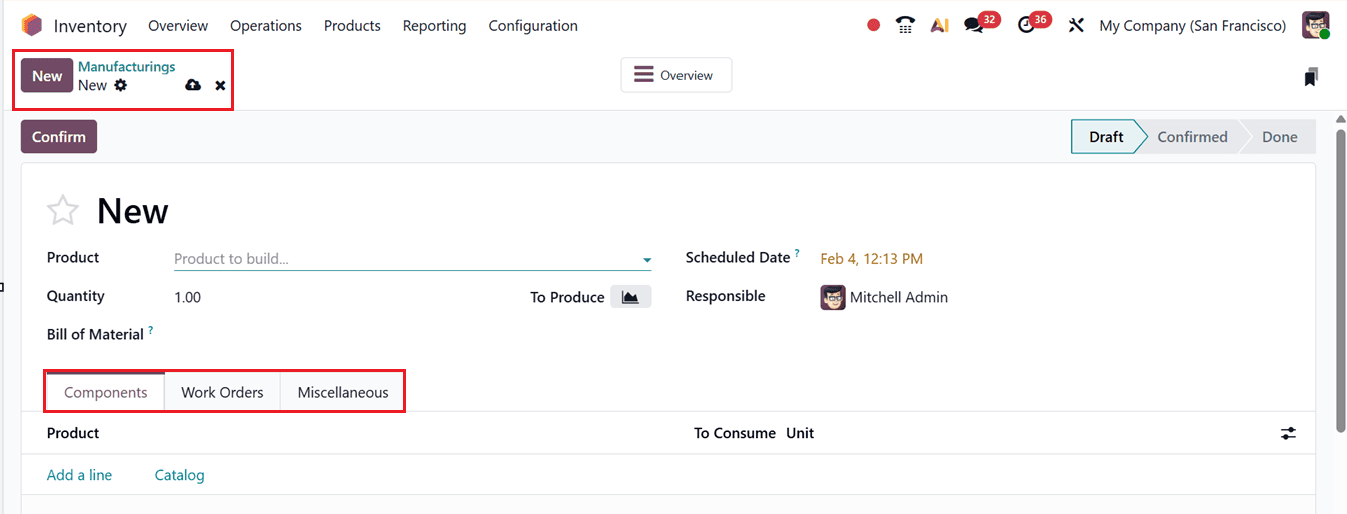Click the Inventory app title
The image size is (1347, 514).
click(x=90, y=26)
